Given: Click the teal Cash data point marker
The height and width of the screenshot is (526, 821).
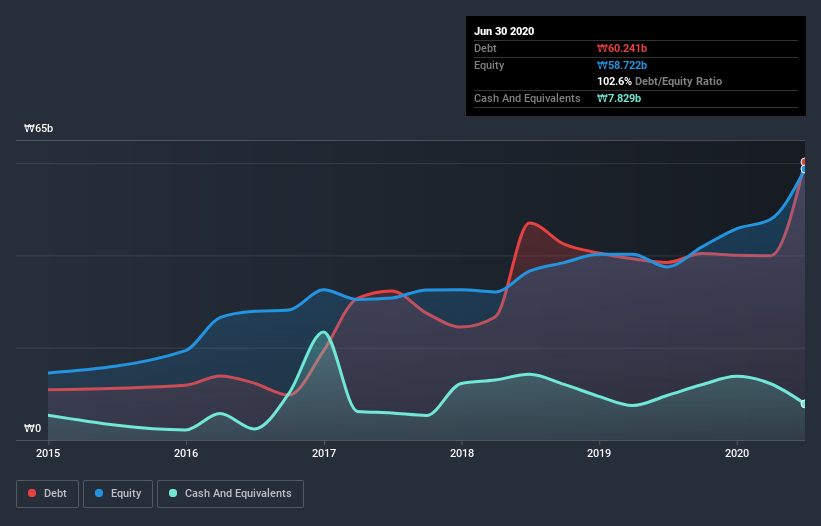Looking at the screenshot, I should (x=804, y=404).
